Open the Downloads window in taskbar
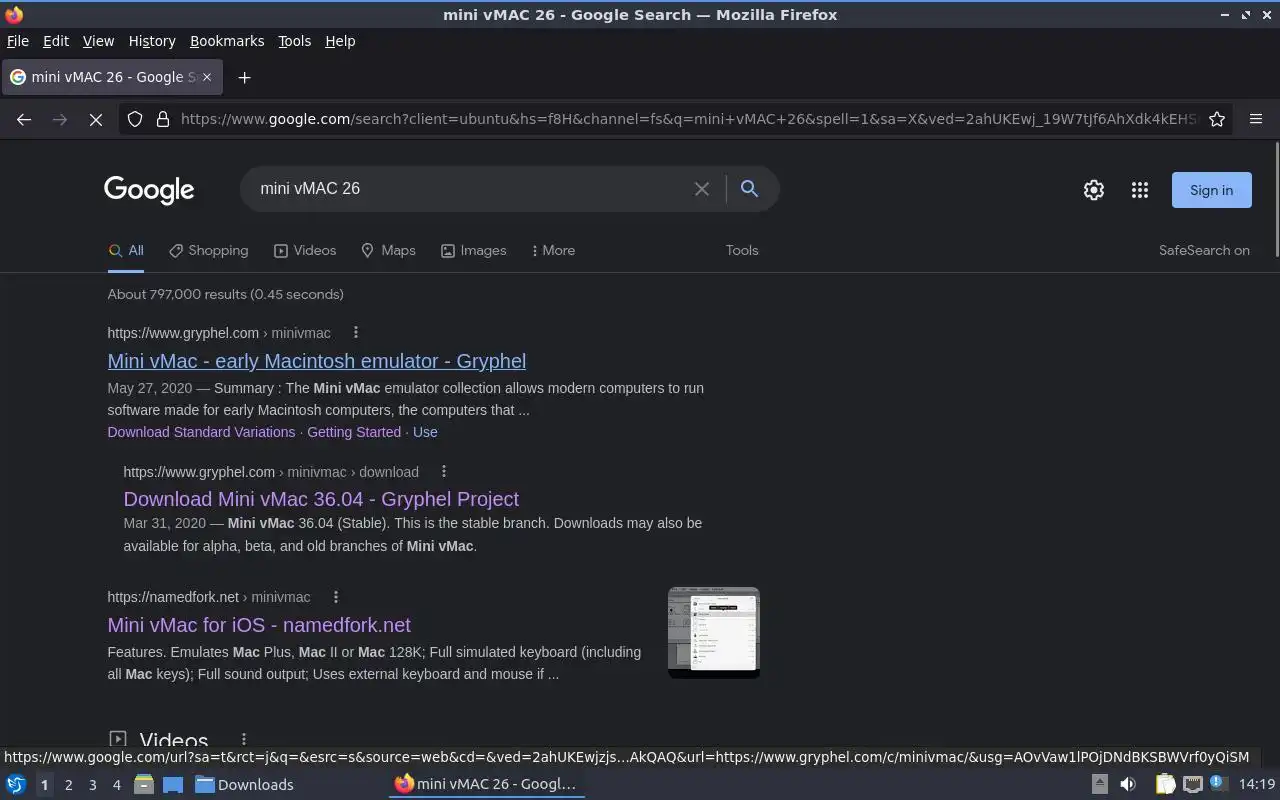 tap(244, 785)
